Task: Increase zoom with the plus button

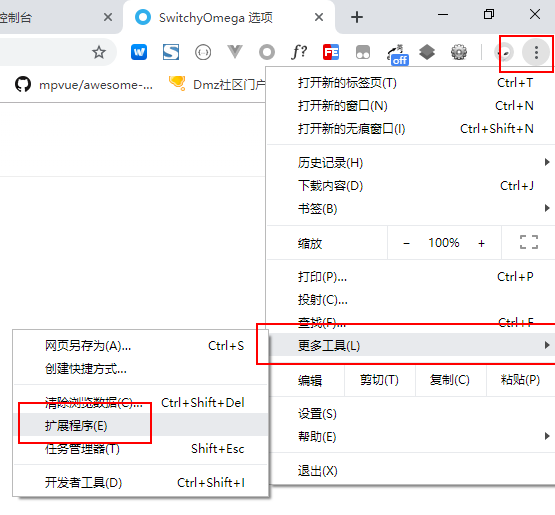Action: tap(481, 243)
